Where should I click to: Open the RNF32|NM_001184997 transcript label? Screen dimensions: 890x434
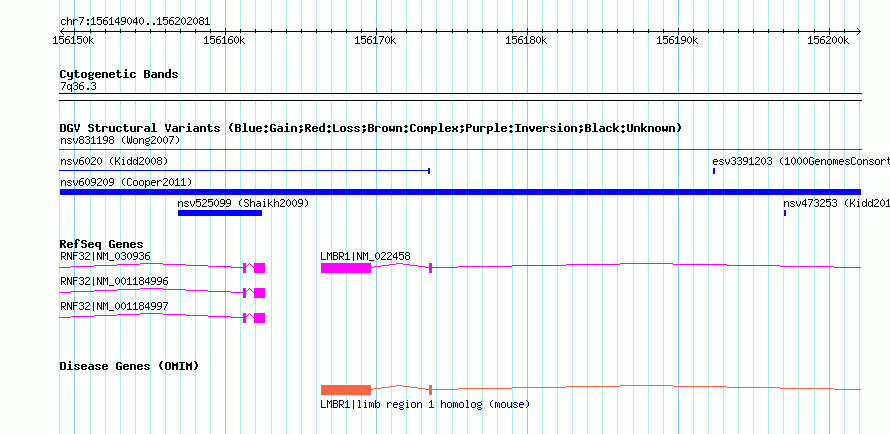coord(114,306)
